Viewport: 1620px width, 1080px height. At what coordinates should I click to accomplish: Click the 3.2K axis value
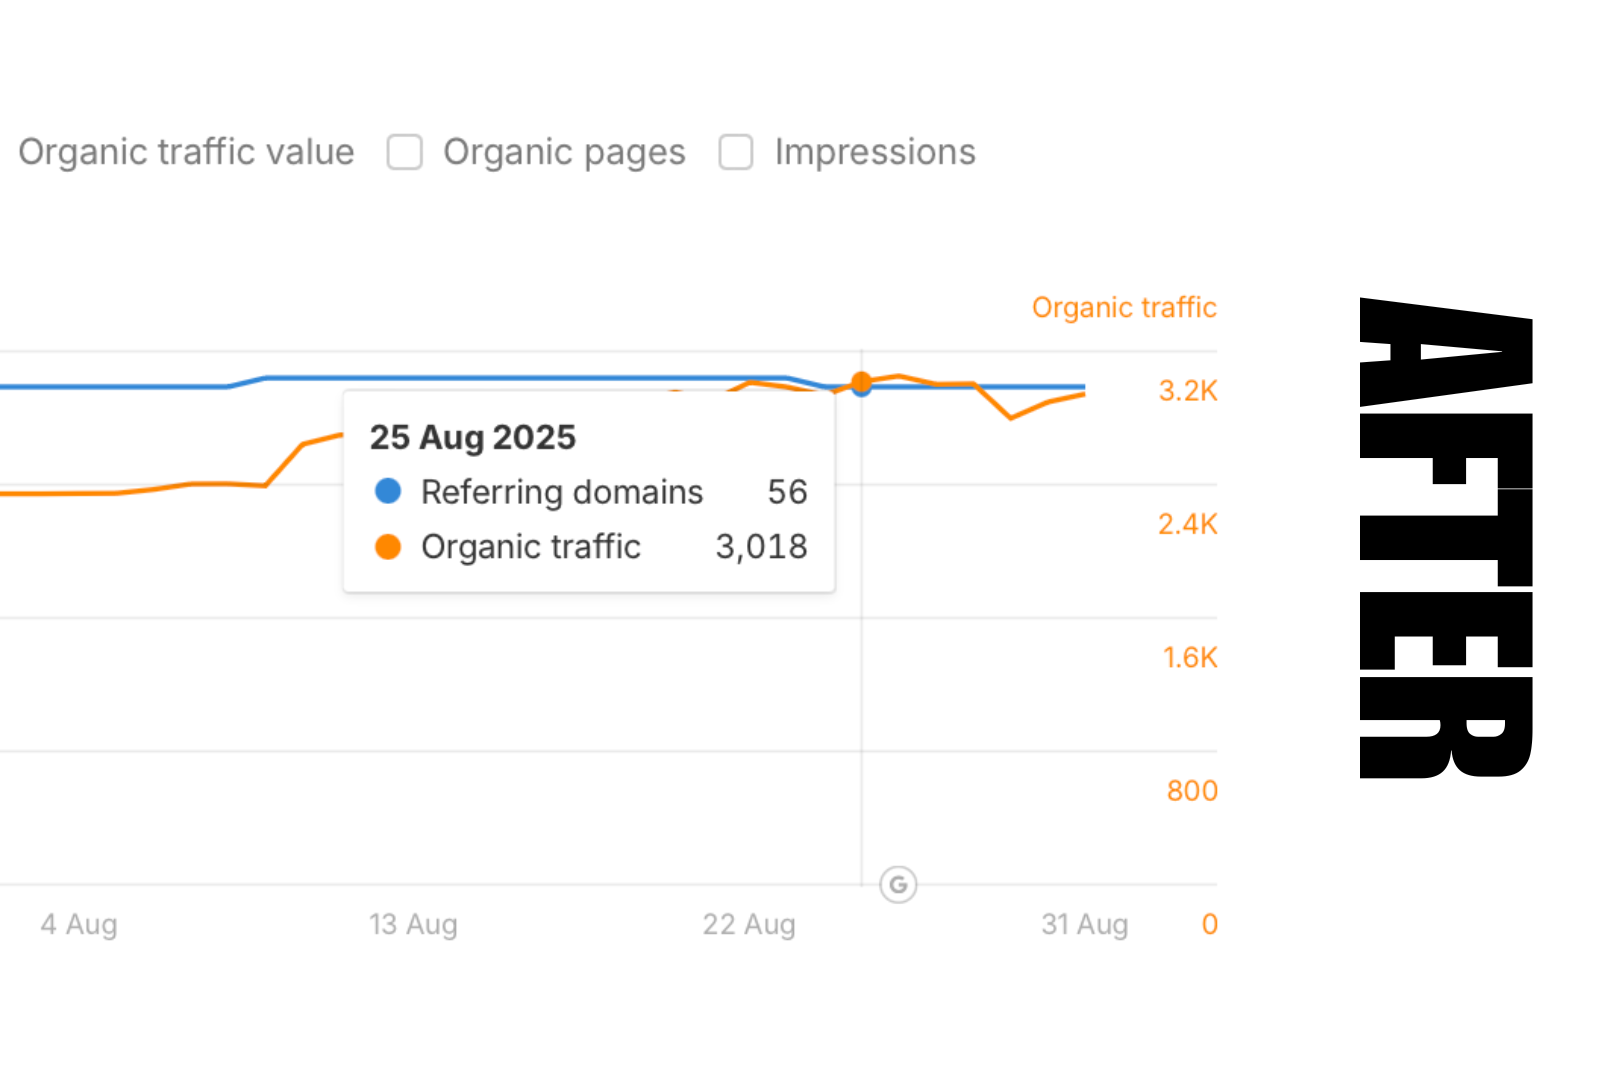tap(1188, 391)
